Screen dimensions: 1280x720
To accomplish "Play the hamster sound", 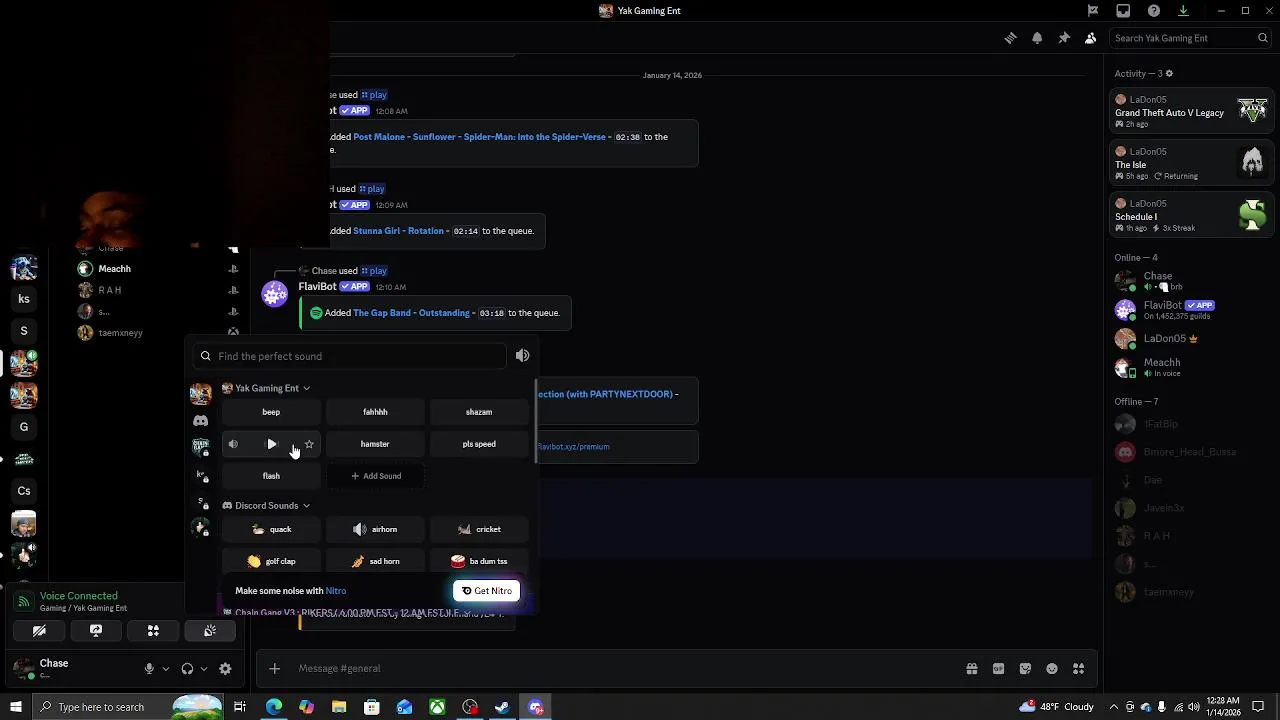I will (x=375, y=444).
